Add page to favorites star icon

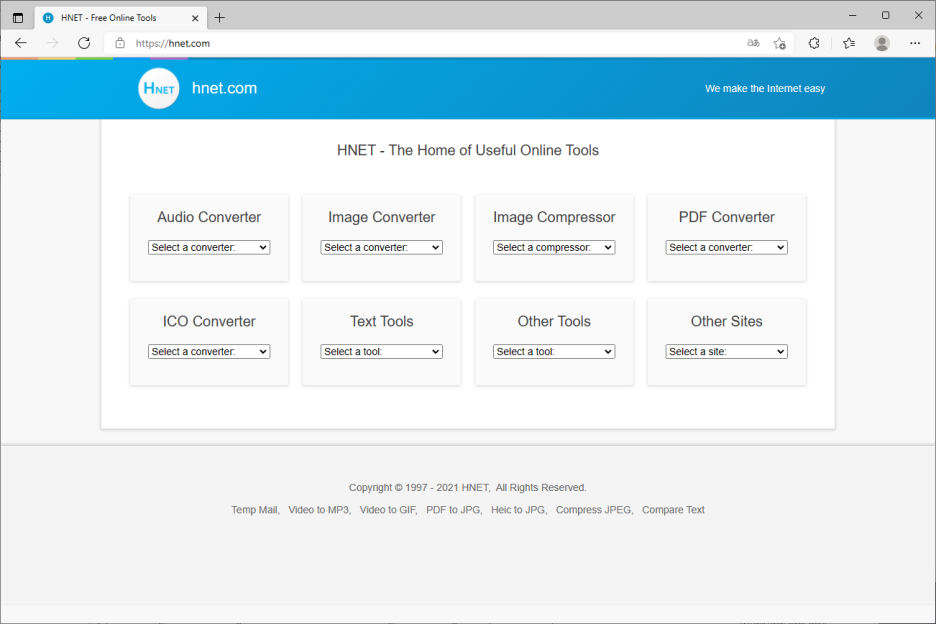[780, 43]
